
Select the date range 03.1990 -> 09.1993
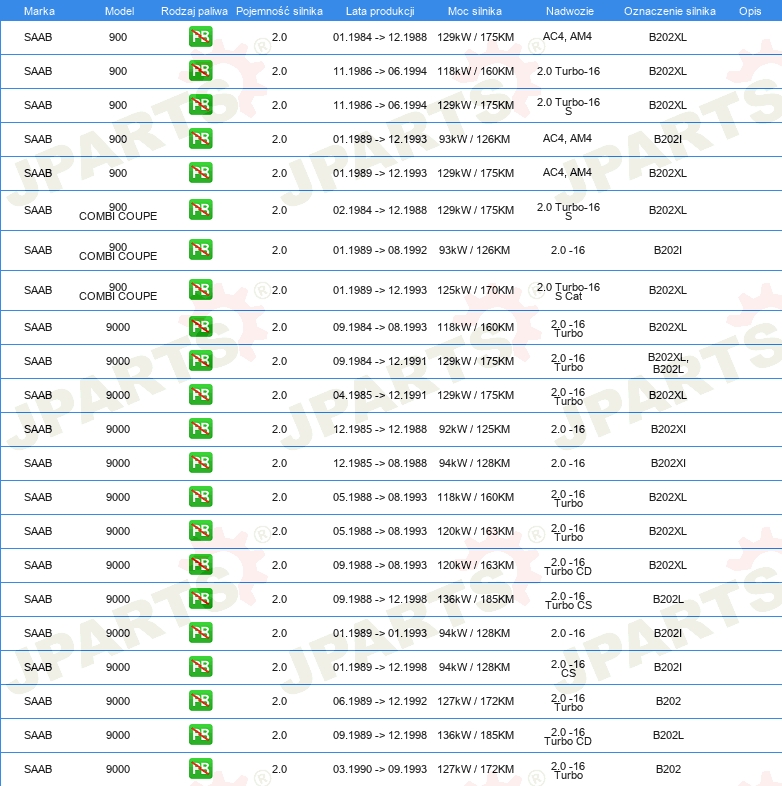point(380,769)
